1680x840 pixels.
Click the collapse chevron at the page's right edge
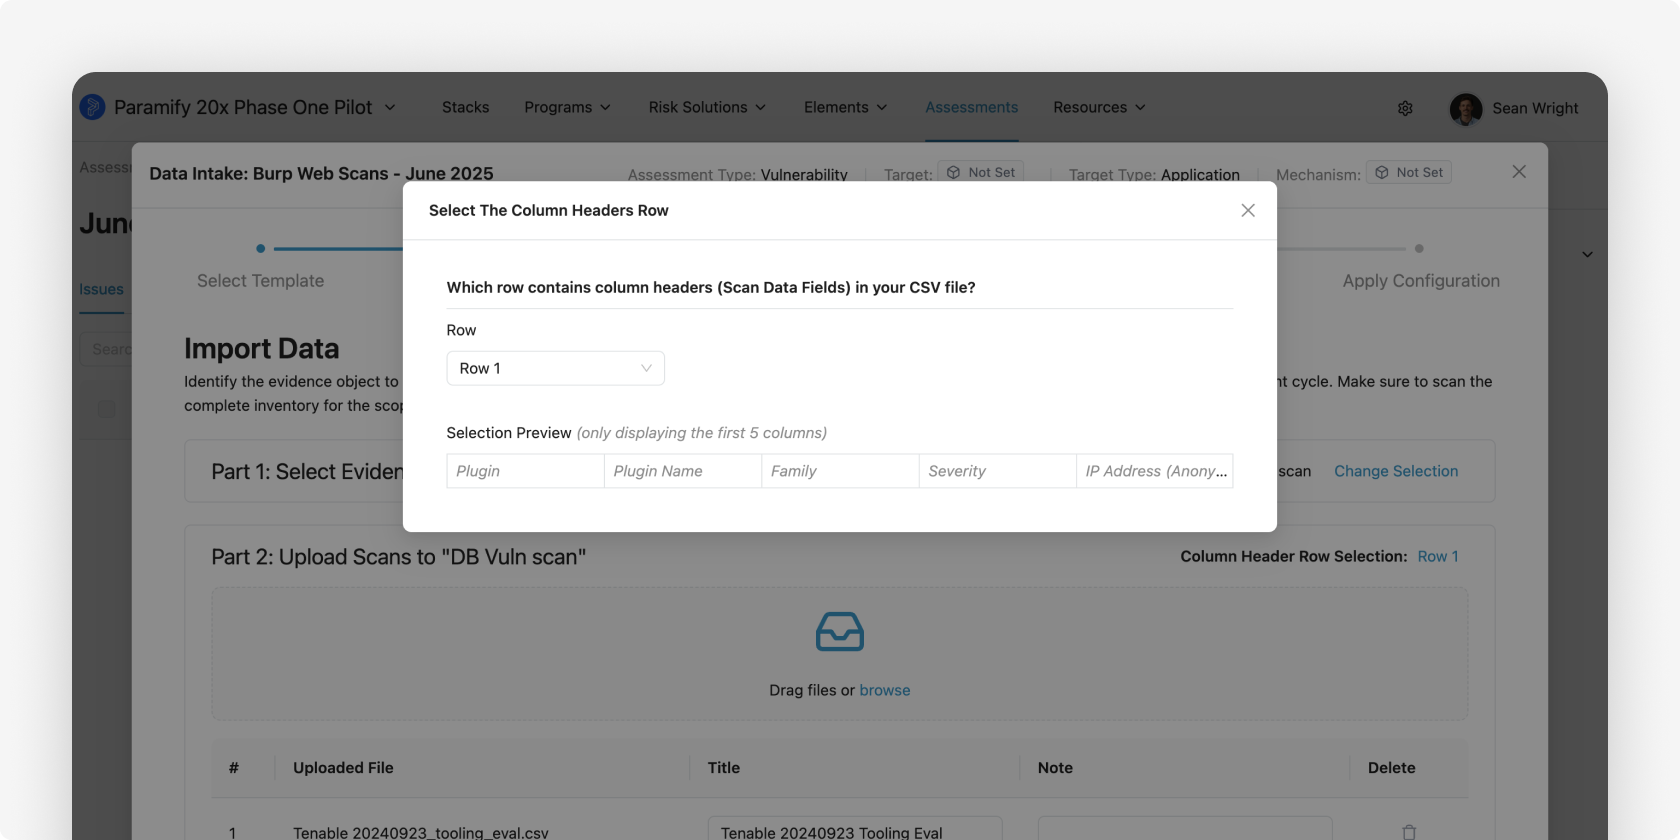coord(1587,254)
